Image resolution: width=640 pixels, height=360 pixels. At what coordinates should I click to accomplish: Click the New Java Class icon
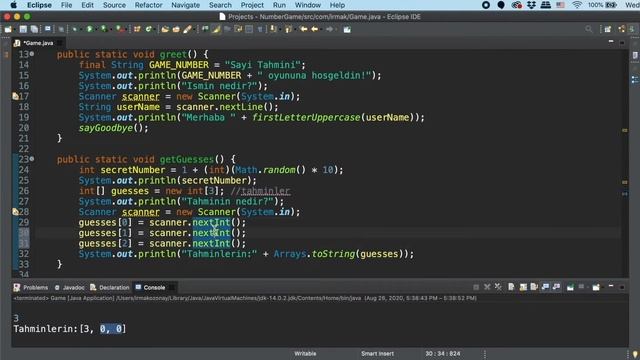click(x=149, y=29)
